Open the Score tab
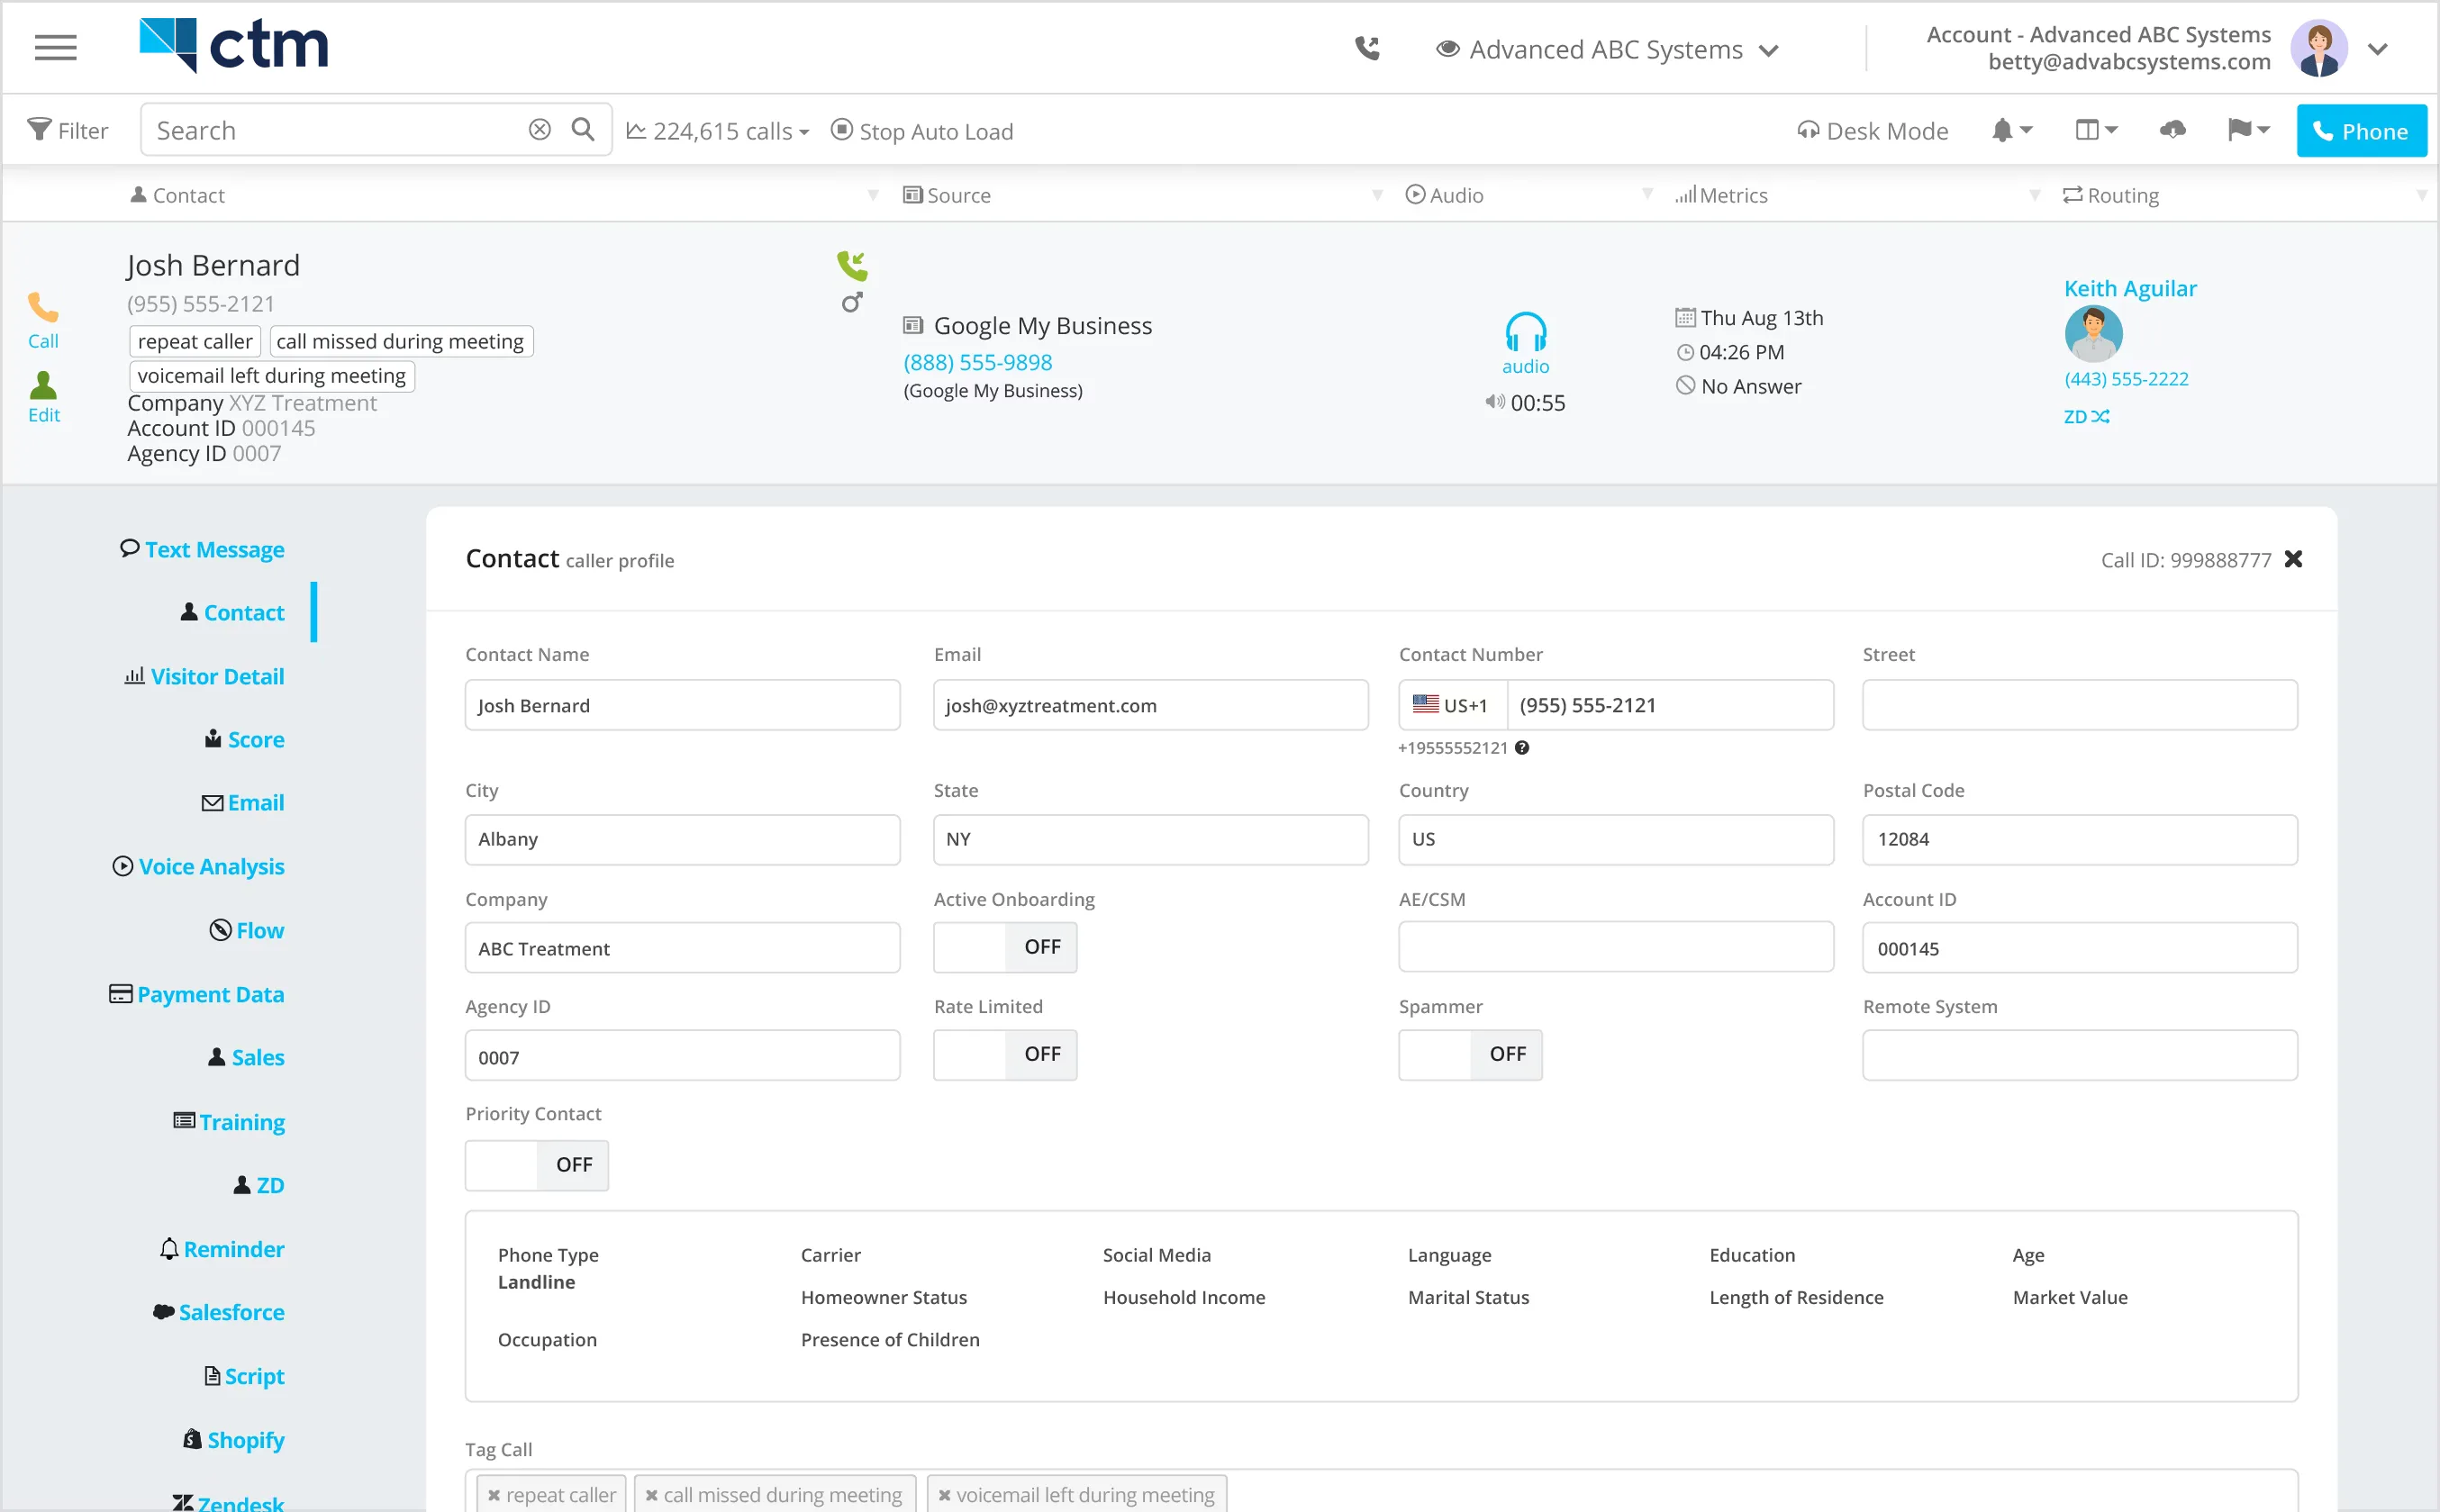Image resolution: width=2440 pixels, height=1512 pixels. [245, 739]
